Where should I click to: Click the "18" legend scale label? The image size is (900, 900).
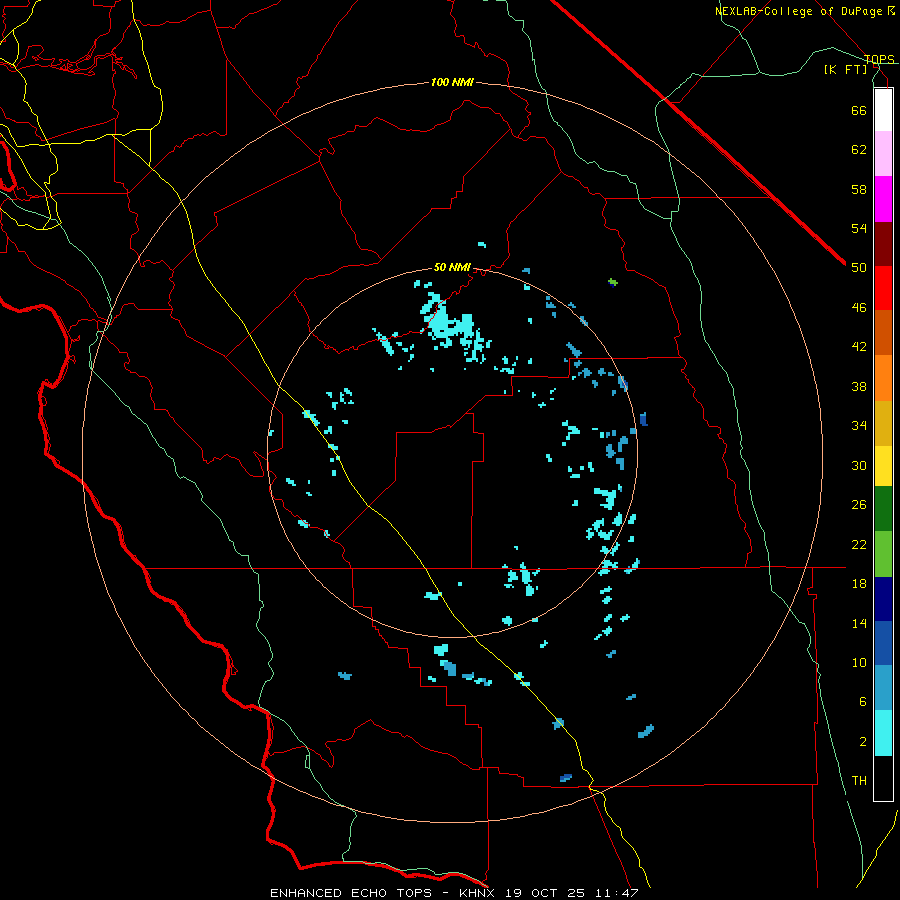click(859, 584)
